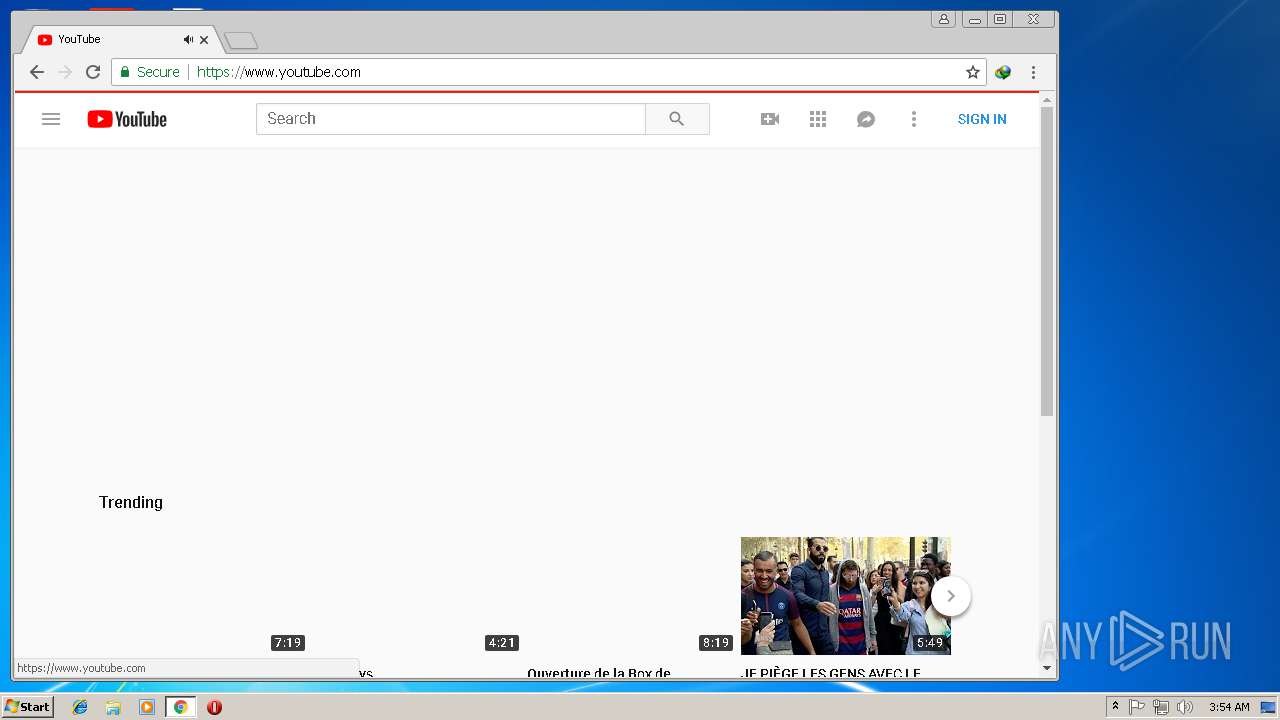Viewport: 1280px width, 720px height.
Task: Open Action Center flag icon
Action: tap(1137, 707)
